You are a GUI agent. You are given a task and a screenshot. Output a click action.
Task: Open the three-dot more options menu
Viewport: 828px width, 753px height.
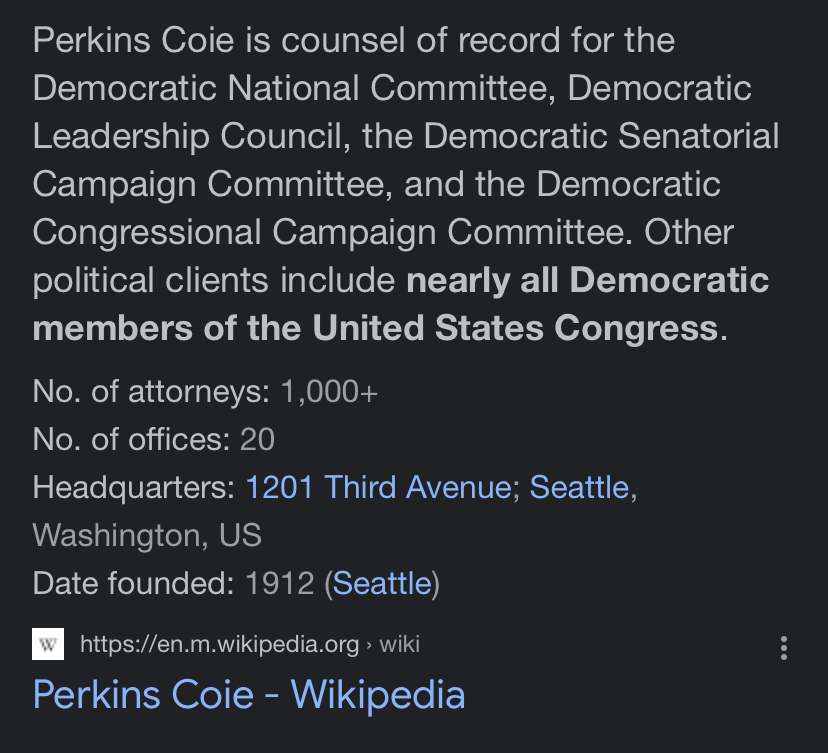[784, 648]
